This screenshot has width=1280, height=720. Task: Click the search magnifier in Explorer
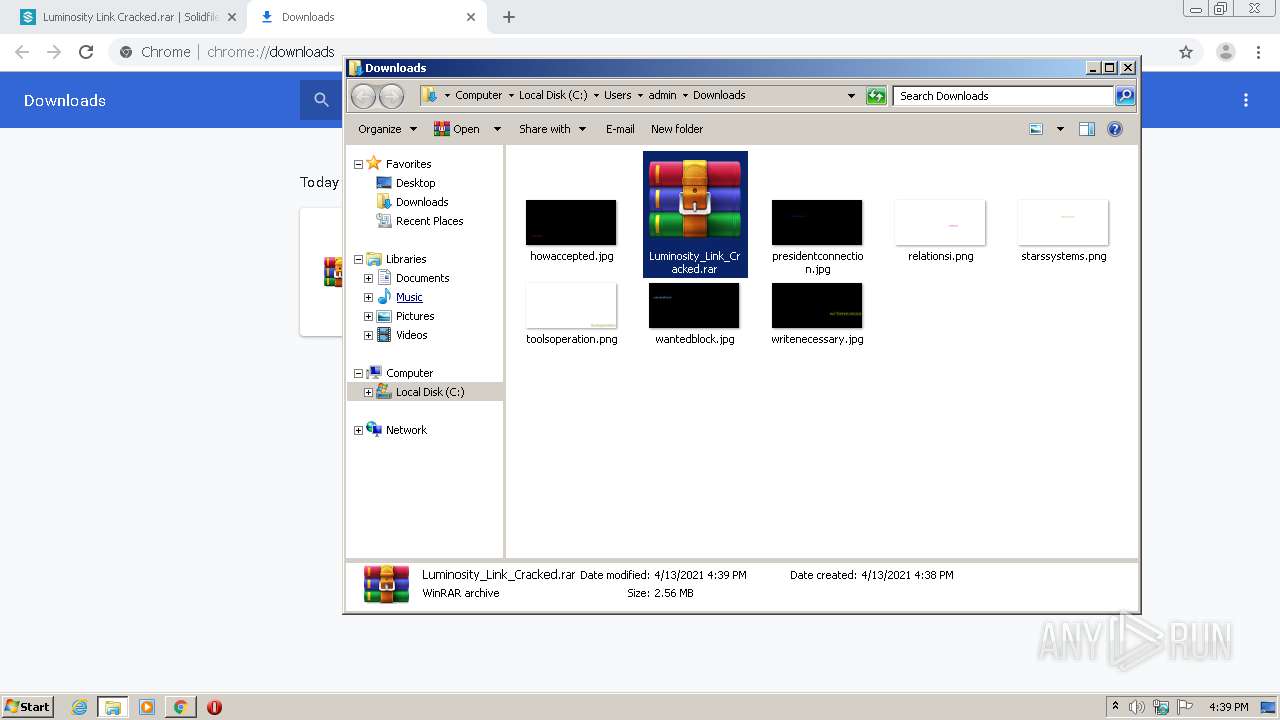click(1125, 96)
